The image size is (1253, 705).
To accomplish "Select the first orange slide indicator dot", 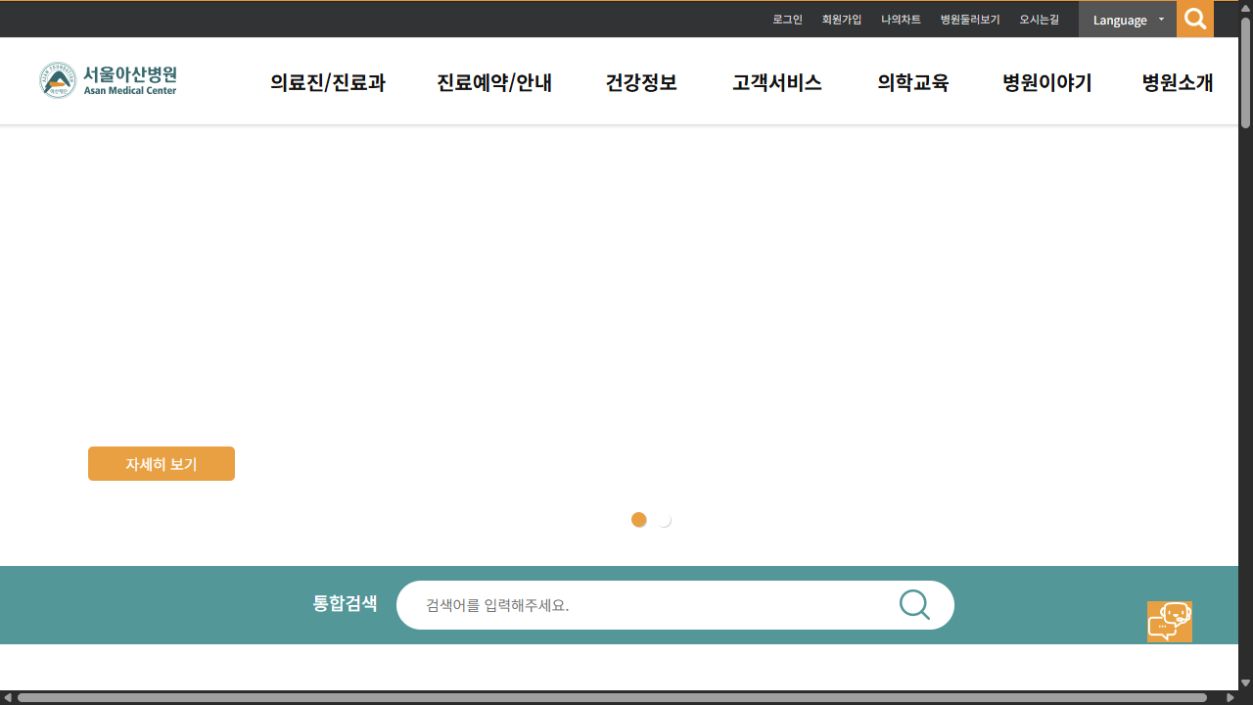I will pos(639,520).
